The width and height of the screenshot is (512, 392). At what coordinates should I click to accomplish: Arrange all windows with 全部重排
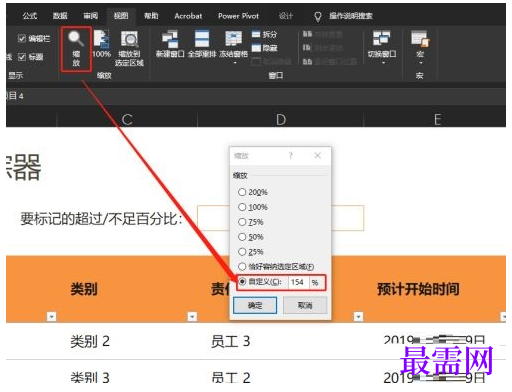(202, 44)
